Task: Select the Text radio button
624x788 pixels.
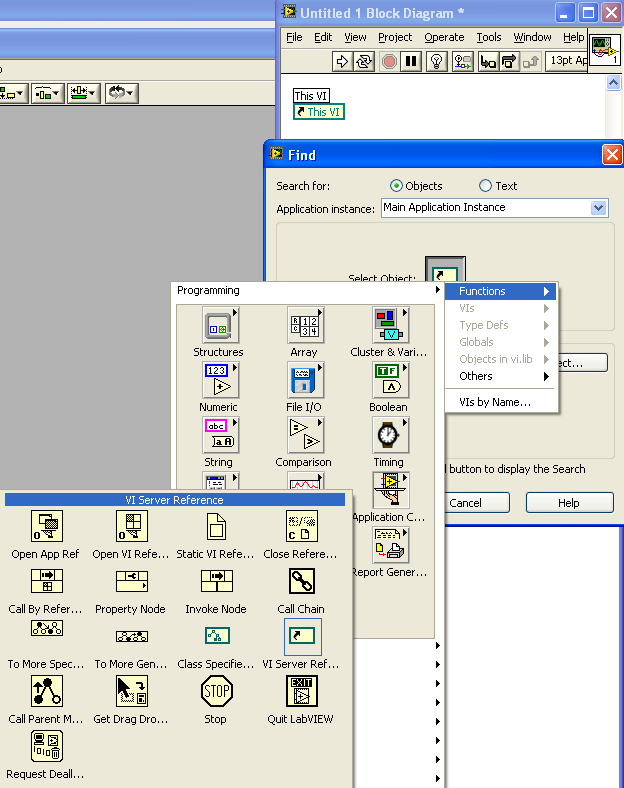Action: (x=485, y=186)
